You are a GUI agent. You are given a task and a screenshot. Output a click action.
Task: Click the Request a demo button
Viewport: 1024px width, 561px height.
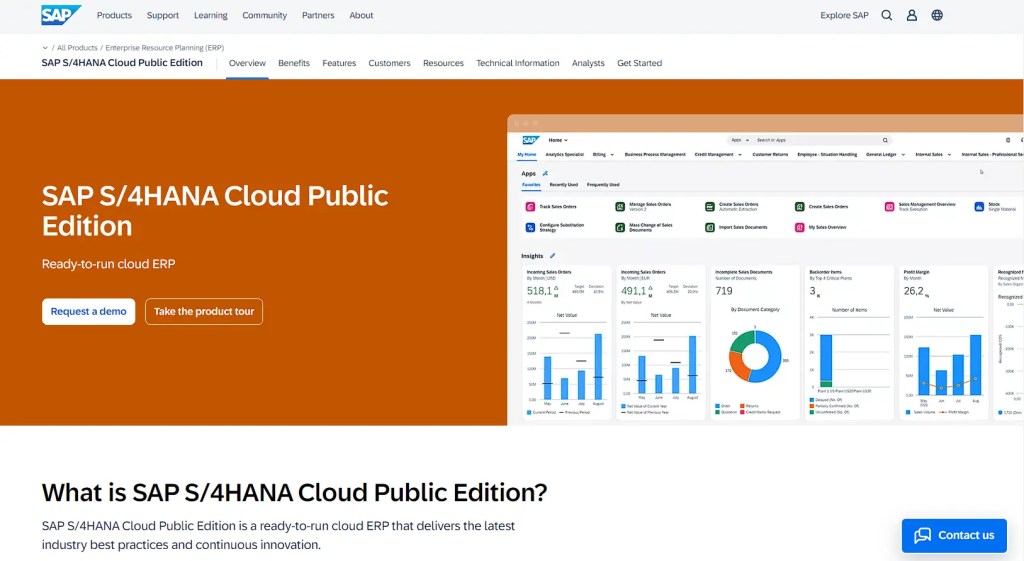pyautogui.click(x=89, y=312)
